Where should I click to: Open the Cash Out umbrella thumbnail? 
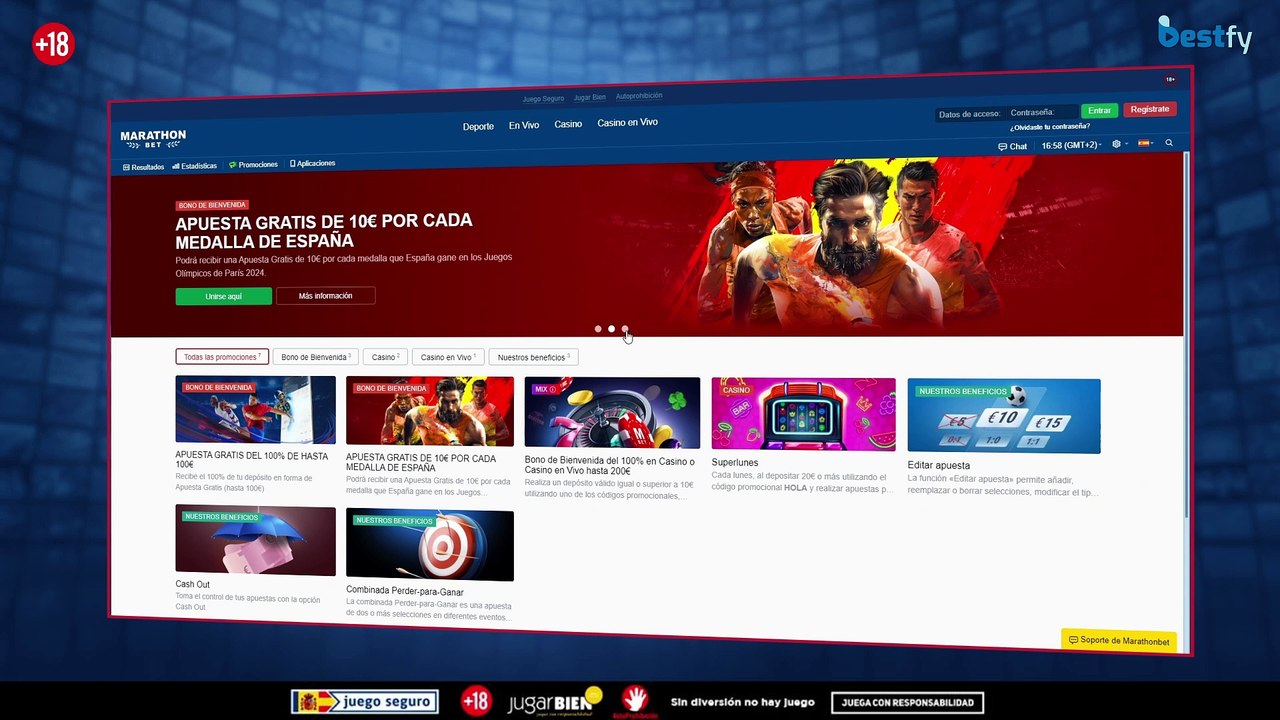click(x=255, y=540)
